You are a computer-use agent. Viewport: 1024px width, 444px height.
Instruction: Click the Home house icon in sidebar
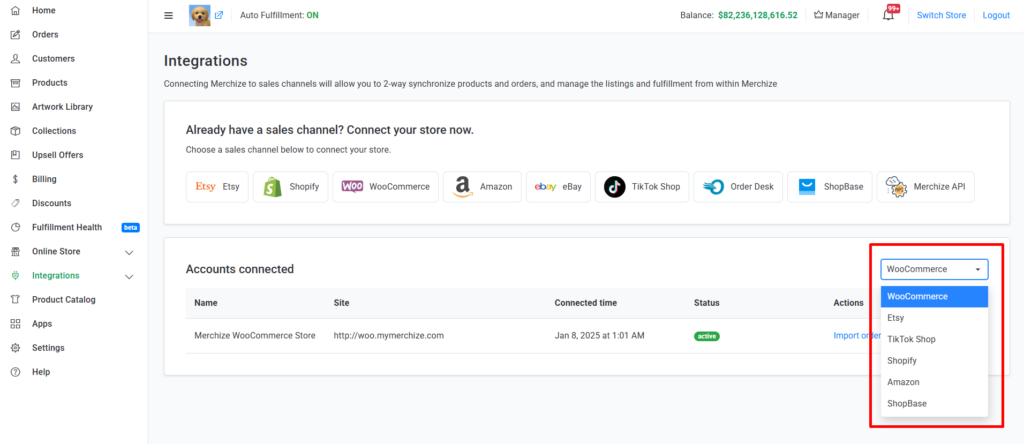point(16,10)
